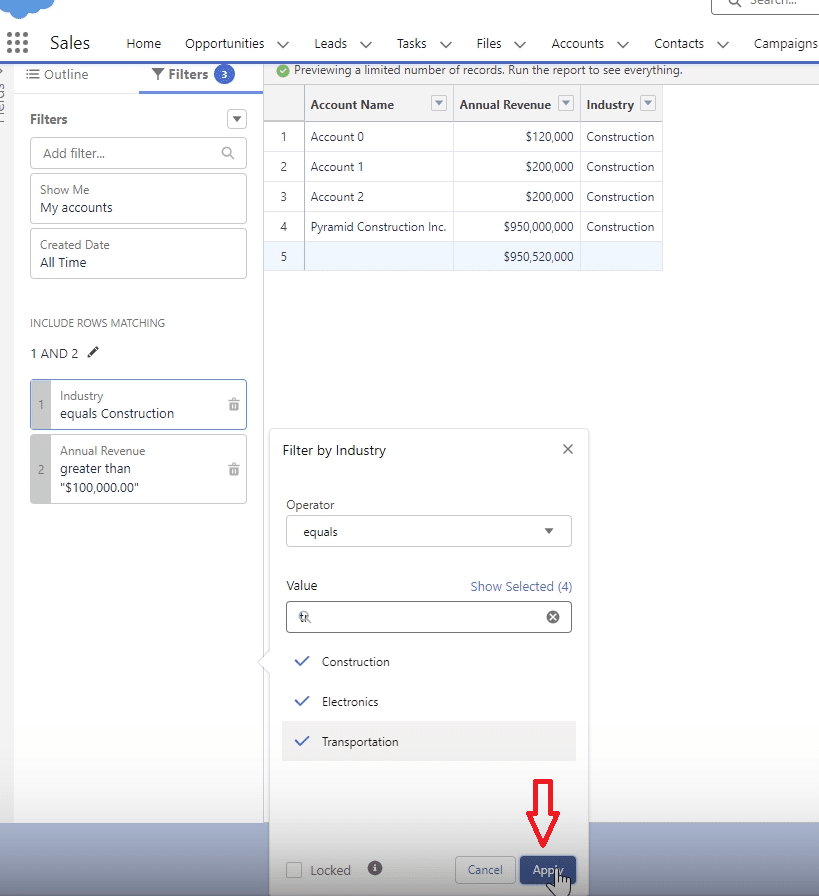Click the Account 0 cell

(x=379, y=137)
